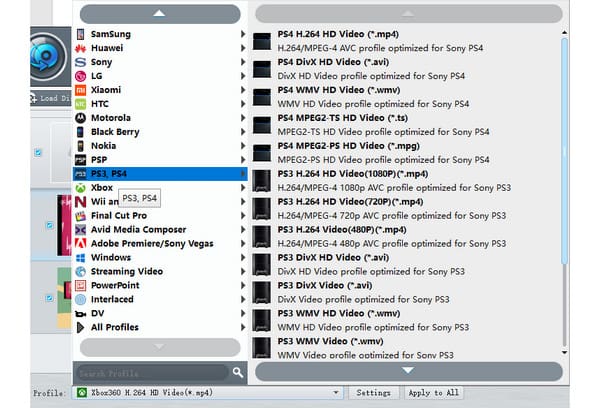Click the red video thumbnail in file list
The width and height of the screenshot is (600, 408).
(x=64, y=225)
